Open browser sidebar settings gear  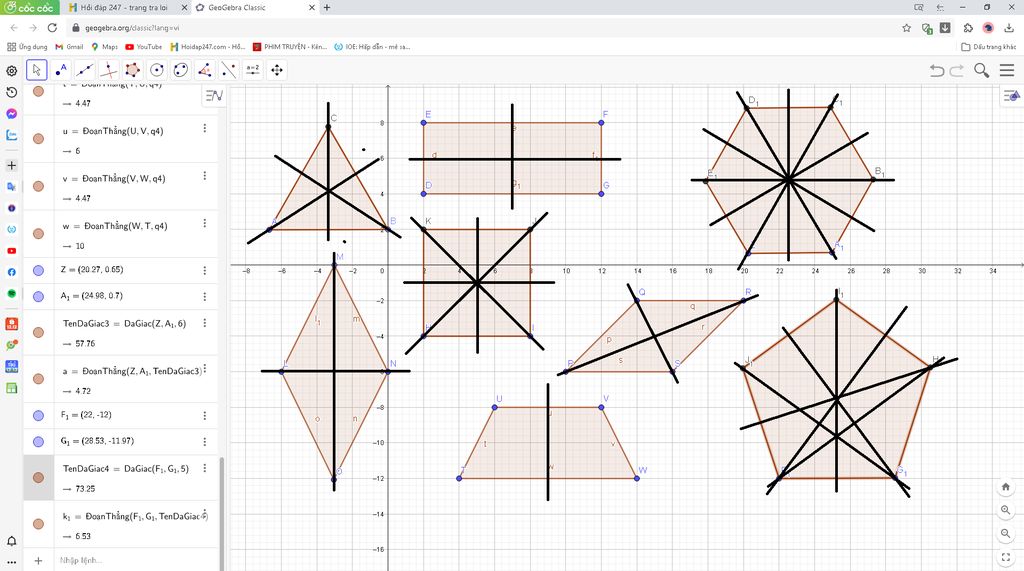(12, 71)
